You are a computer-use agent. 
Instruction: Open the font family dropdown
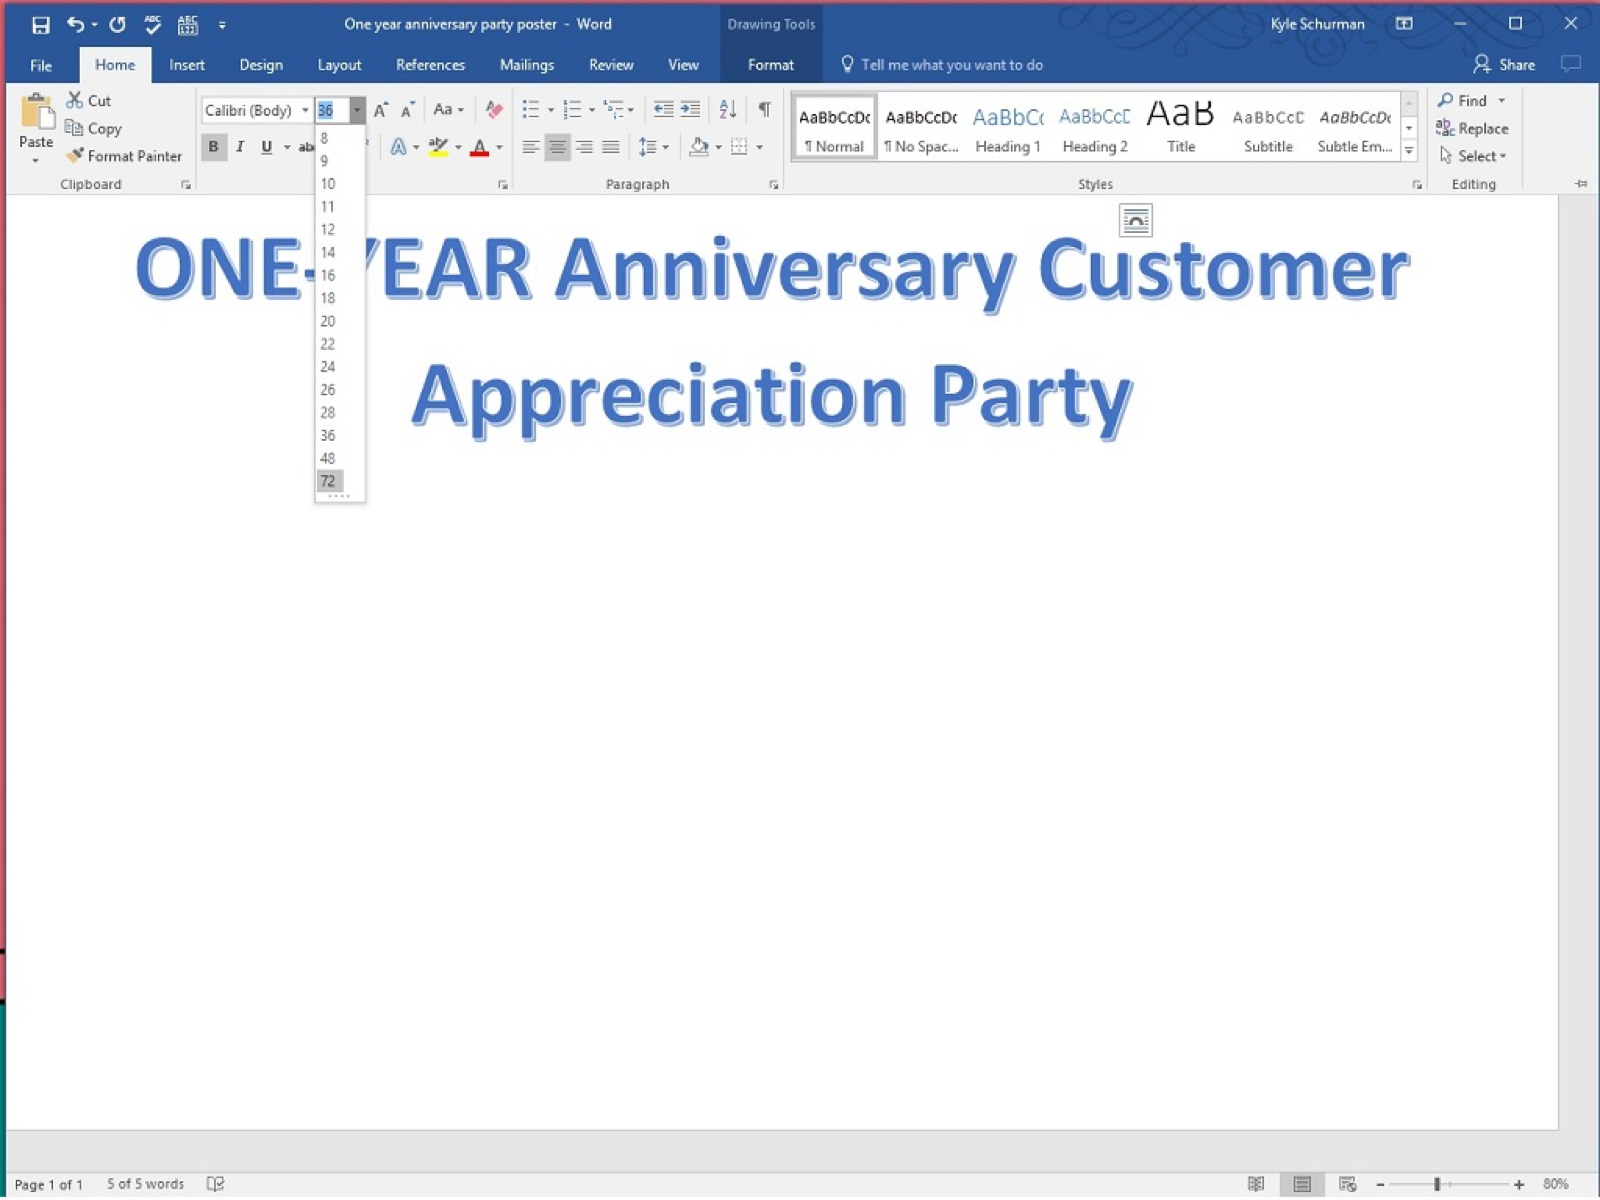(x=306, y=110)
